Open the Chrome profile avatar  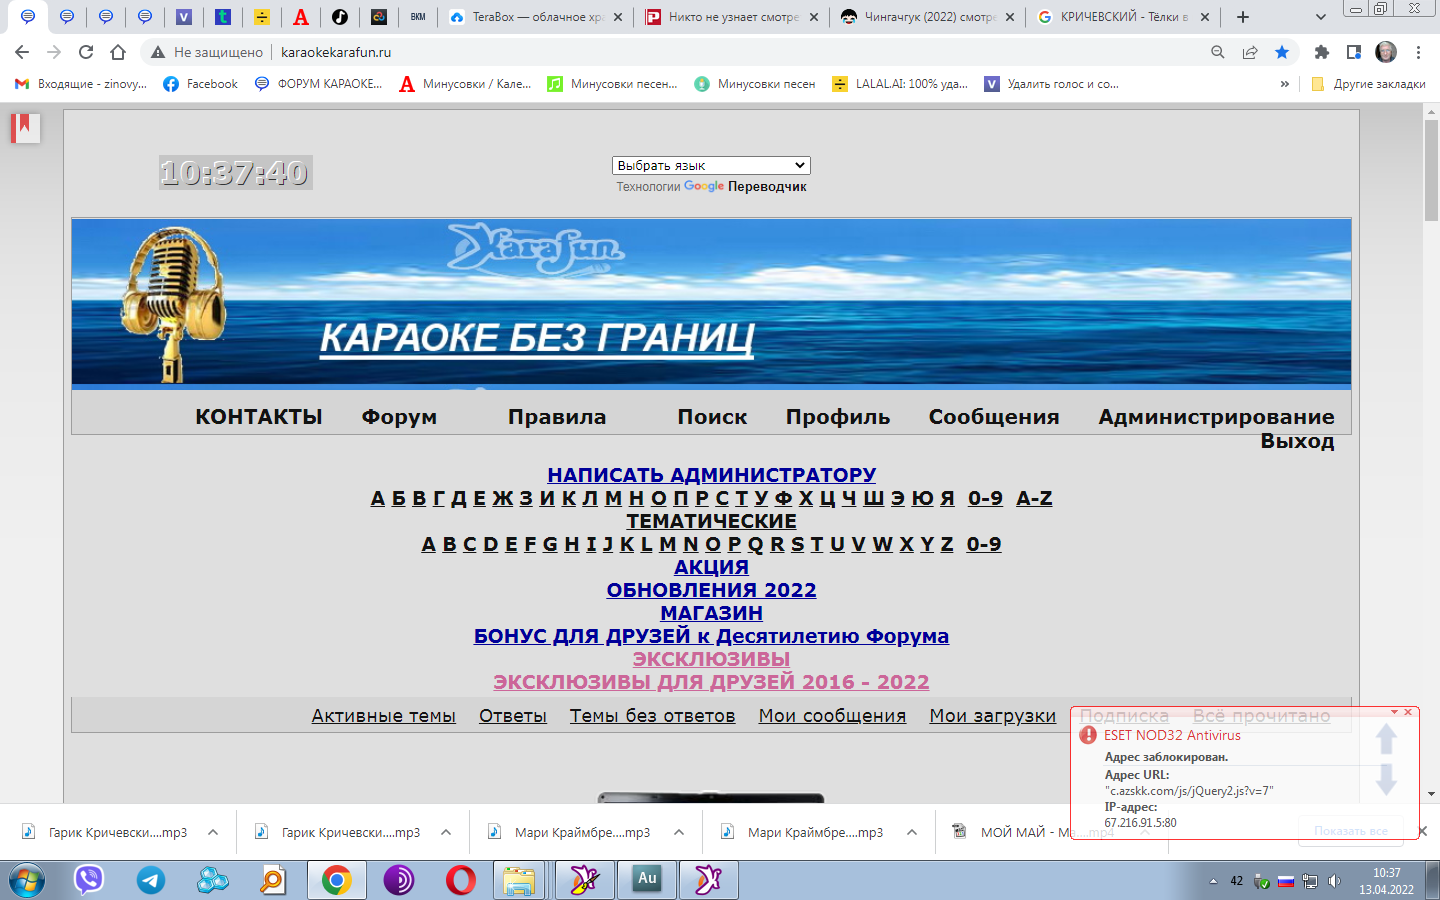tap(1386, 52)
